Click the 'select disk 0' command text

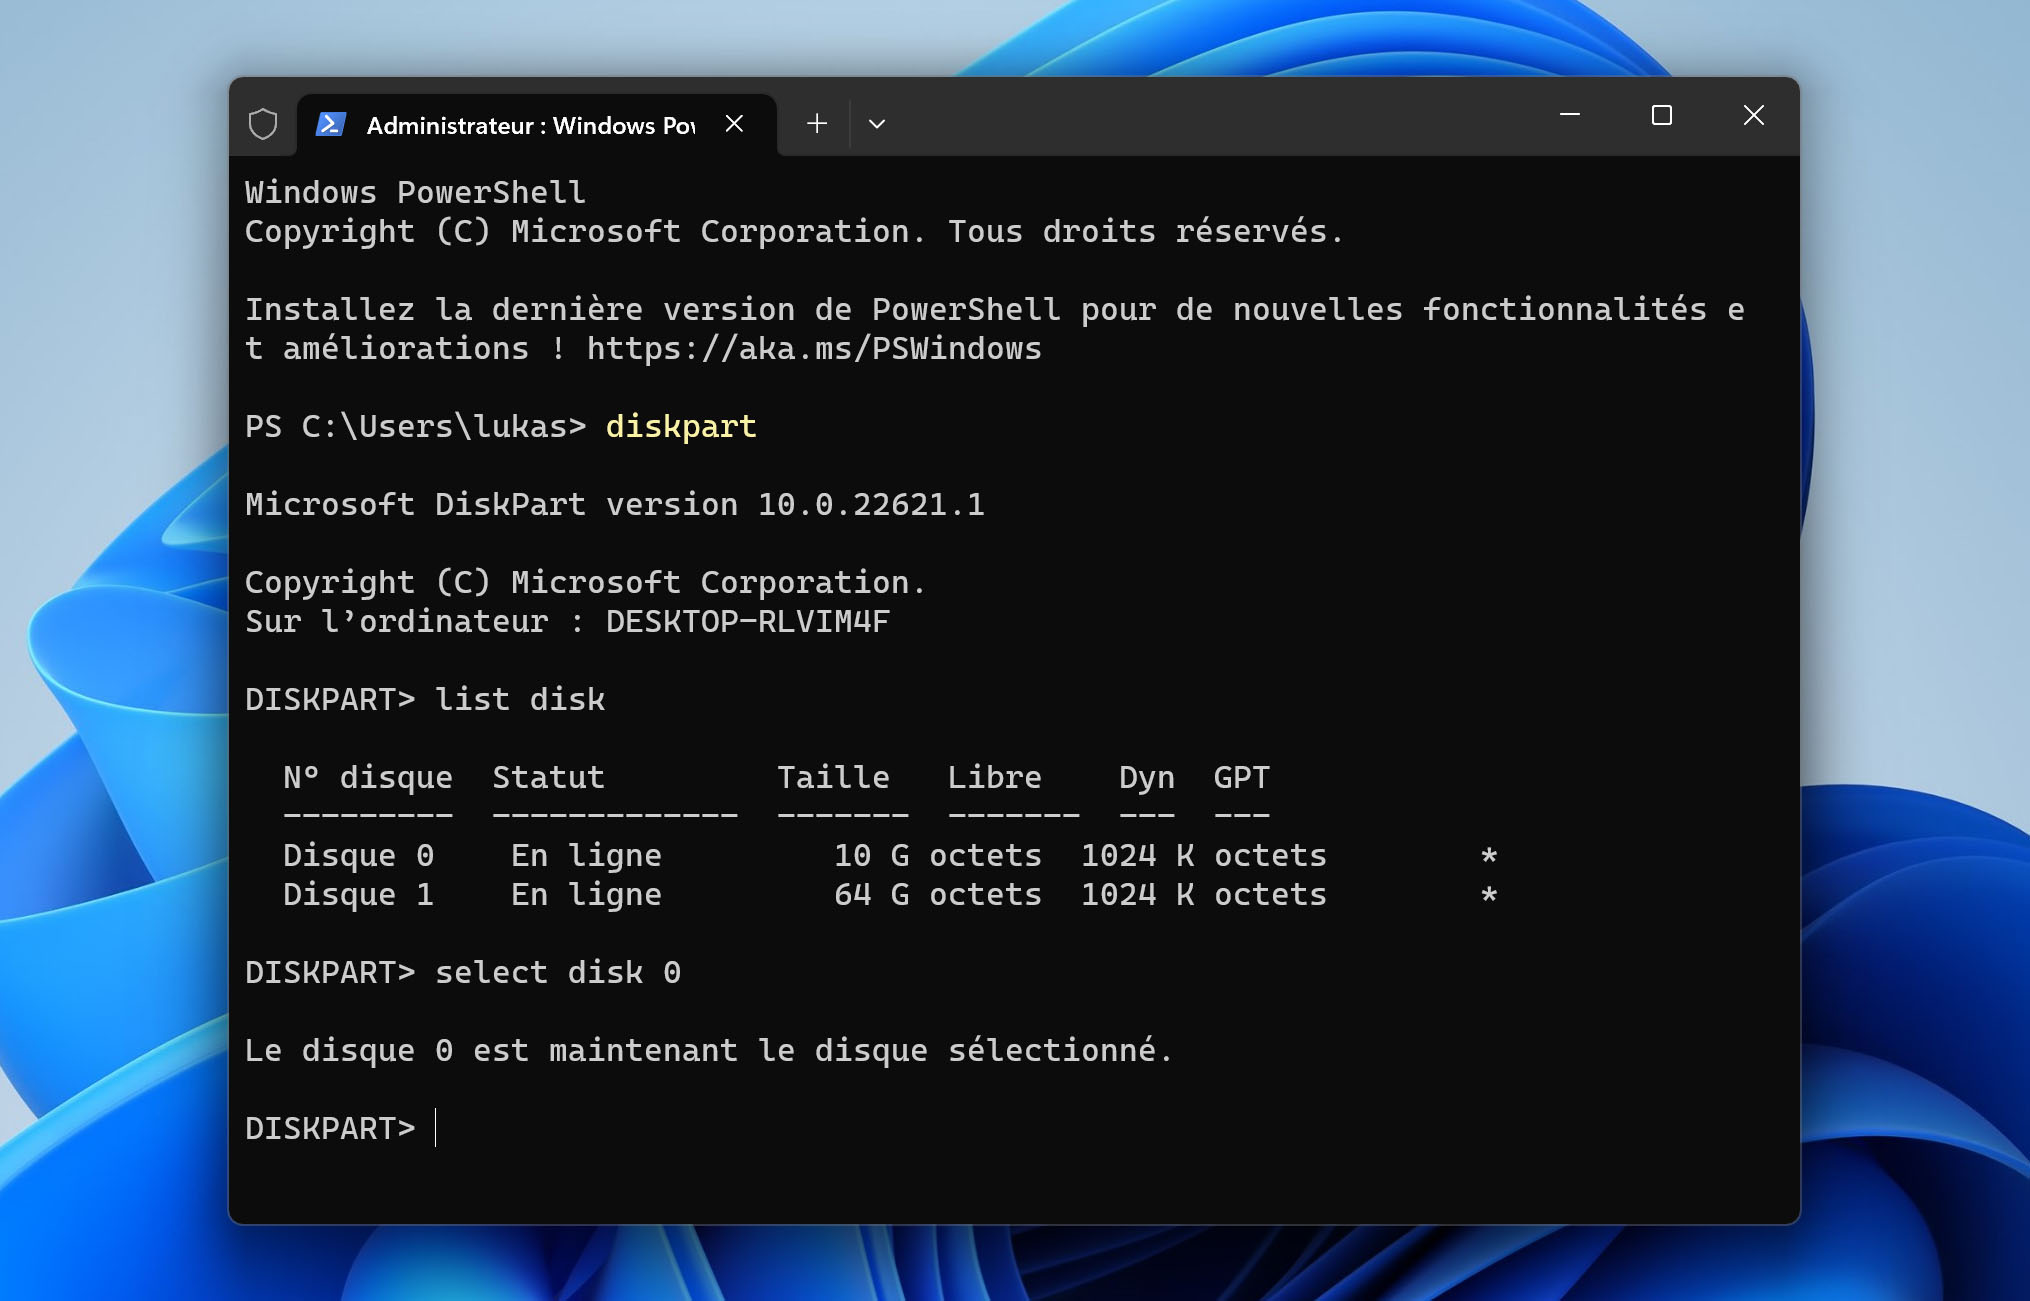pyautogui.click(x=558, y=972)
